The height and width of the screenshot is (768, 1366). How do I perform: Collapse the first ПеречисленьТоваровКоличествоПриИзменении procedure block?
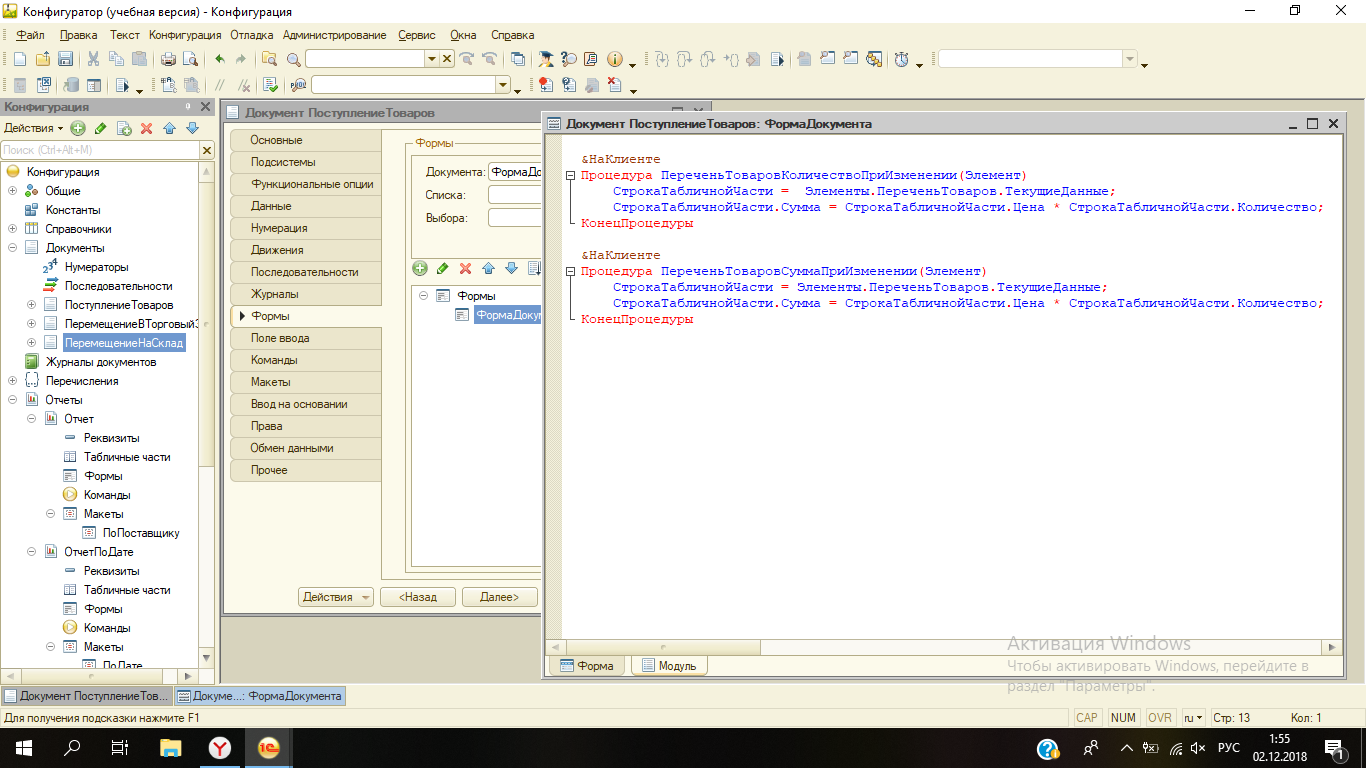click(x=569, y=175)
